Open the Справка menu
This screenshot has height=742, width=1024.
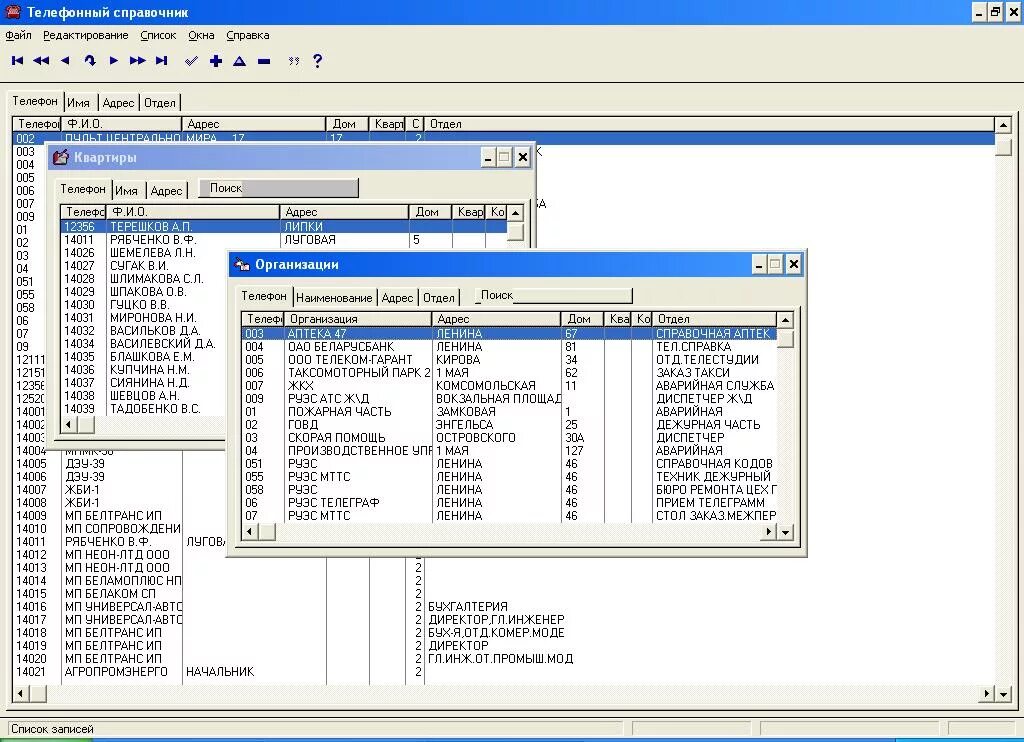[248, 35]
